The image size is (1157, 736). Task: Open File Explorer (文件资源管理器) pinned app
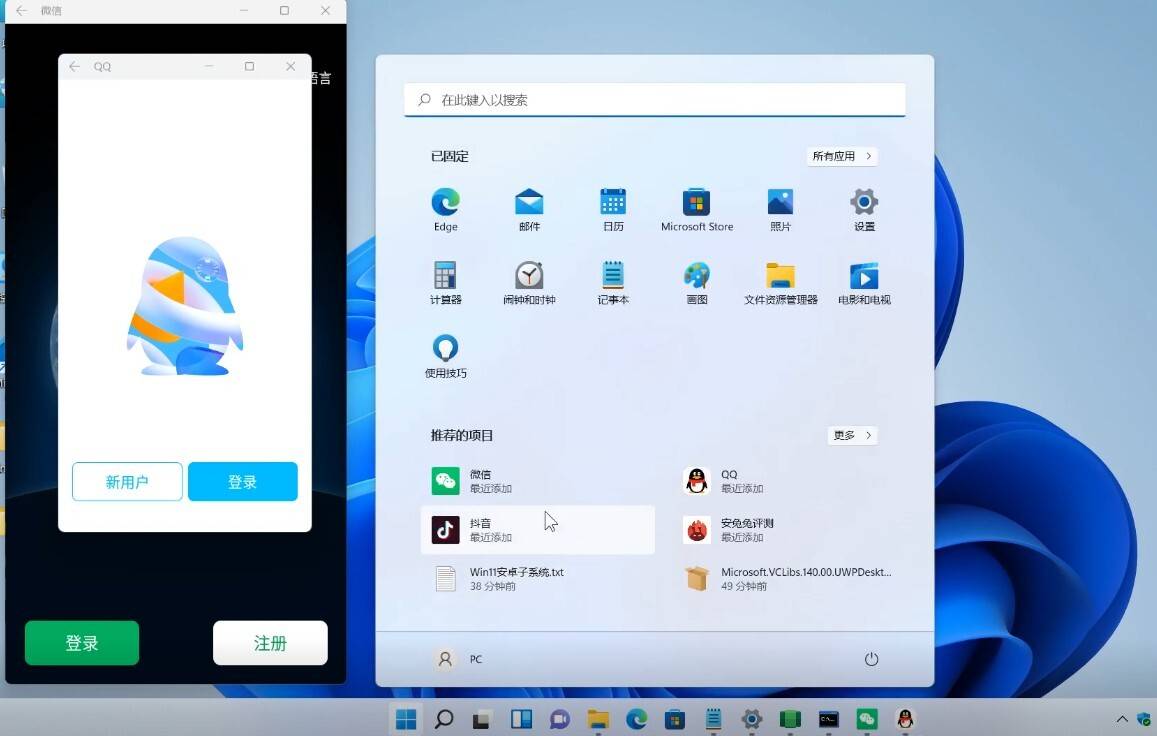pos(781,283)
